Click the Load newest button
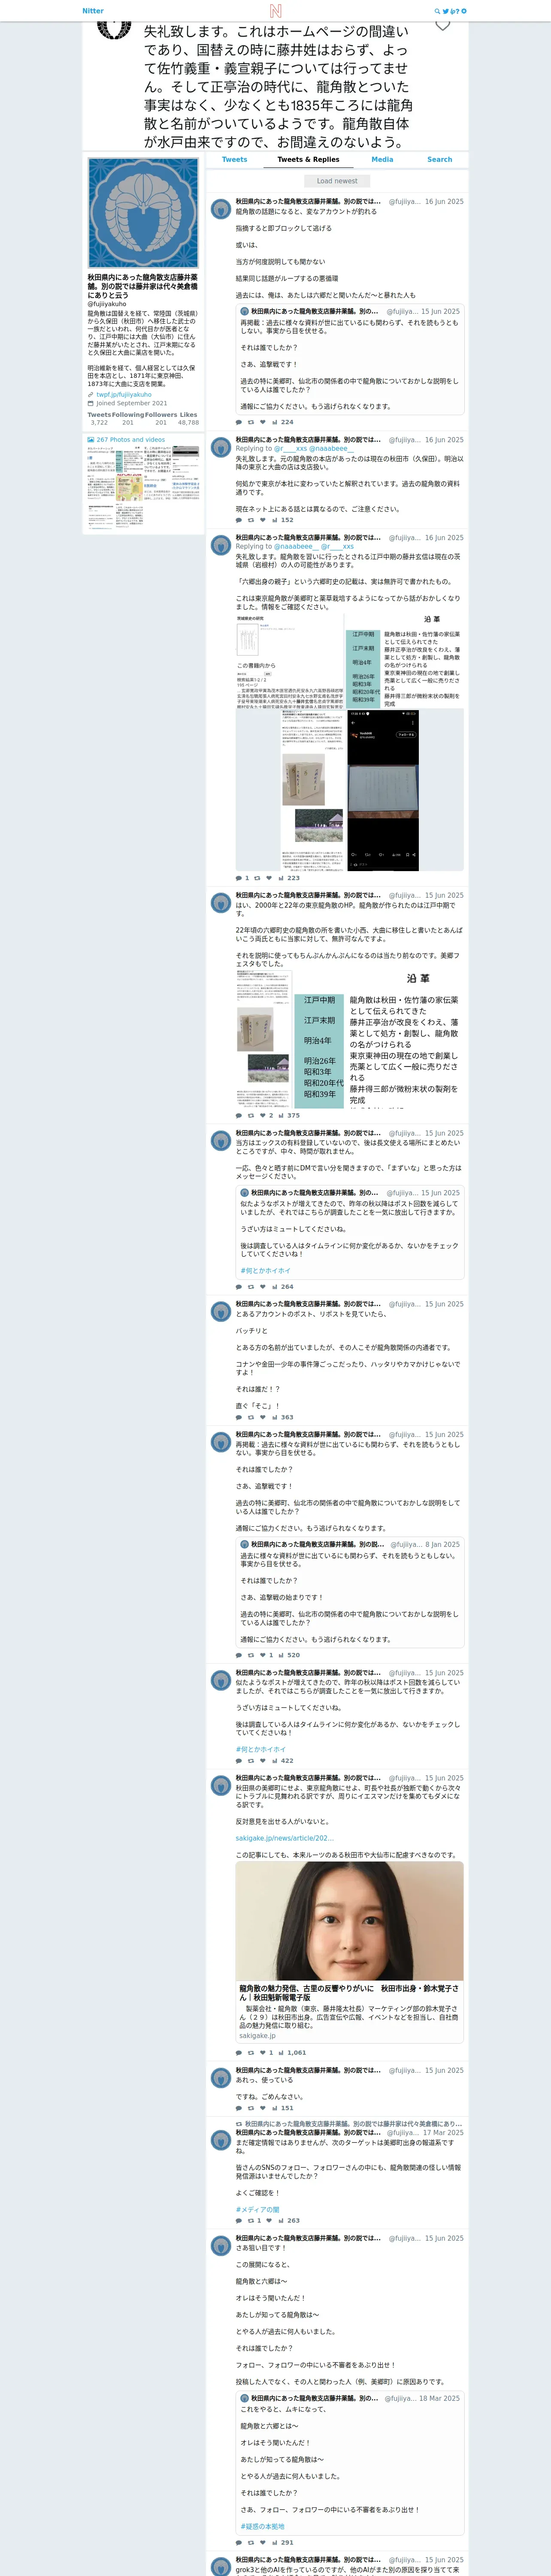Screen dimensions: 551x2576 [x=337, y=181]
